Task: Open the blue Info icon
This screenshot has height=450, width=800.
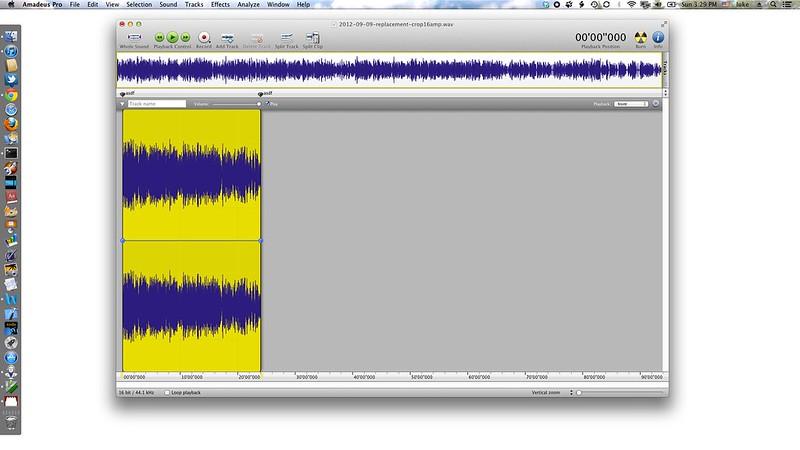Action: point(658,37)
